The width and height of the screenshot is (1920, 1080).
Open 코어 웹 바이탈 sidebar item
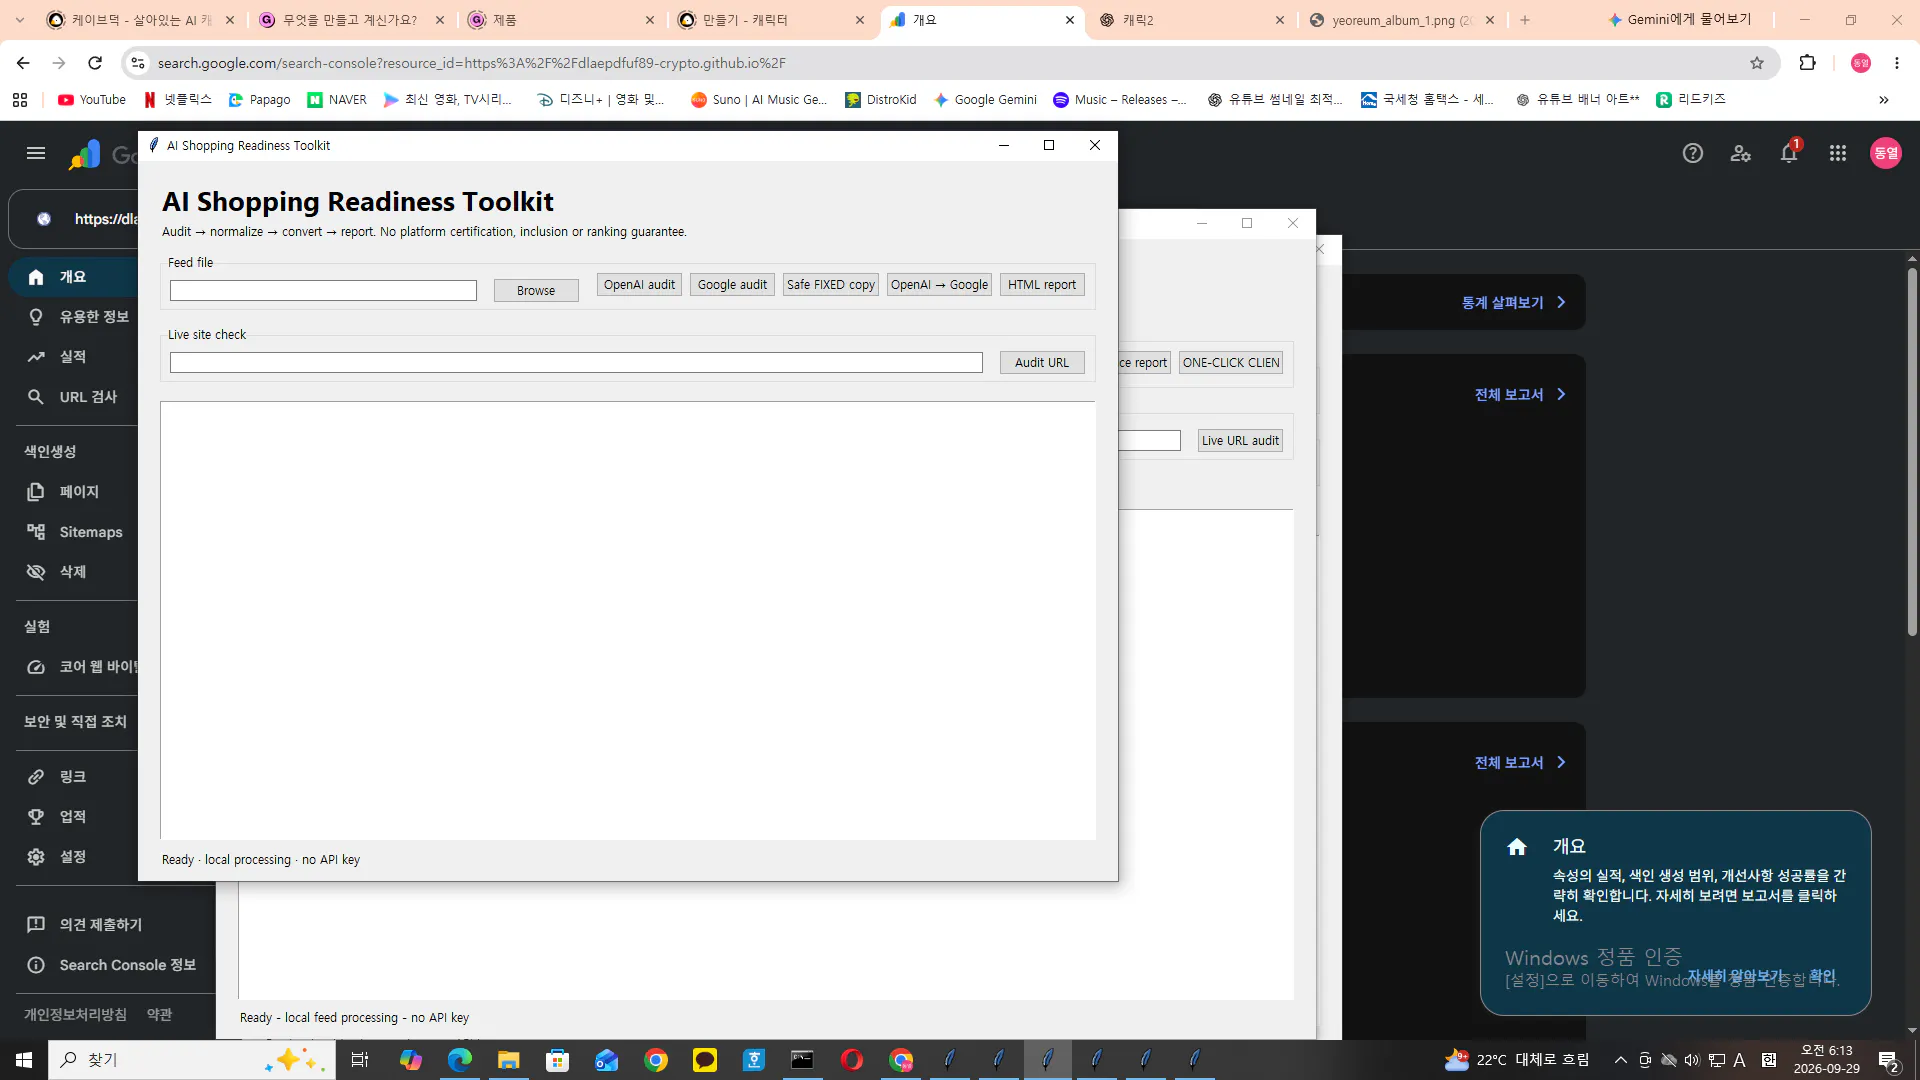point(75,667)
